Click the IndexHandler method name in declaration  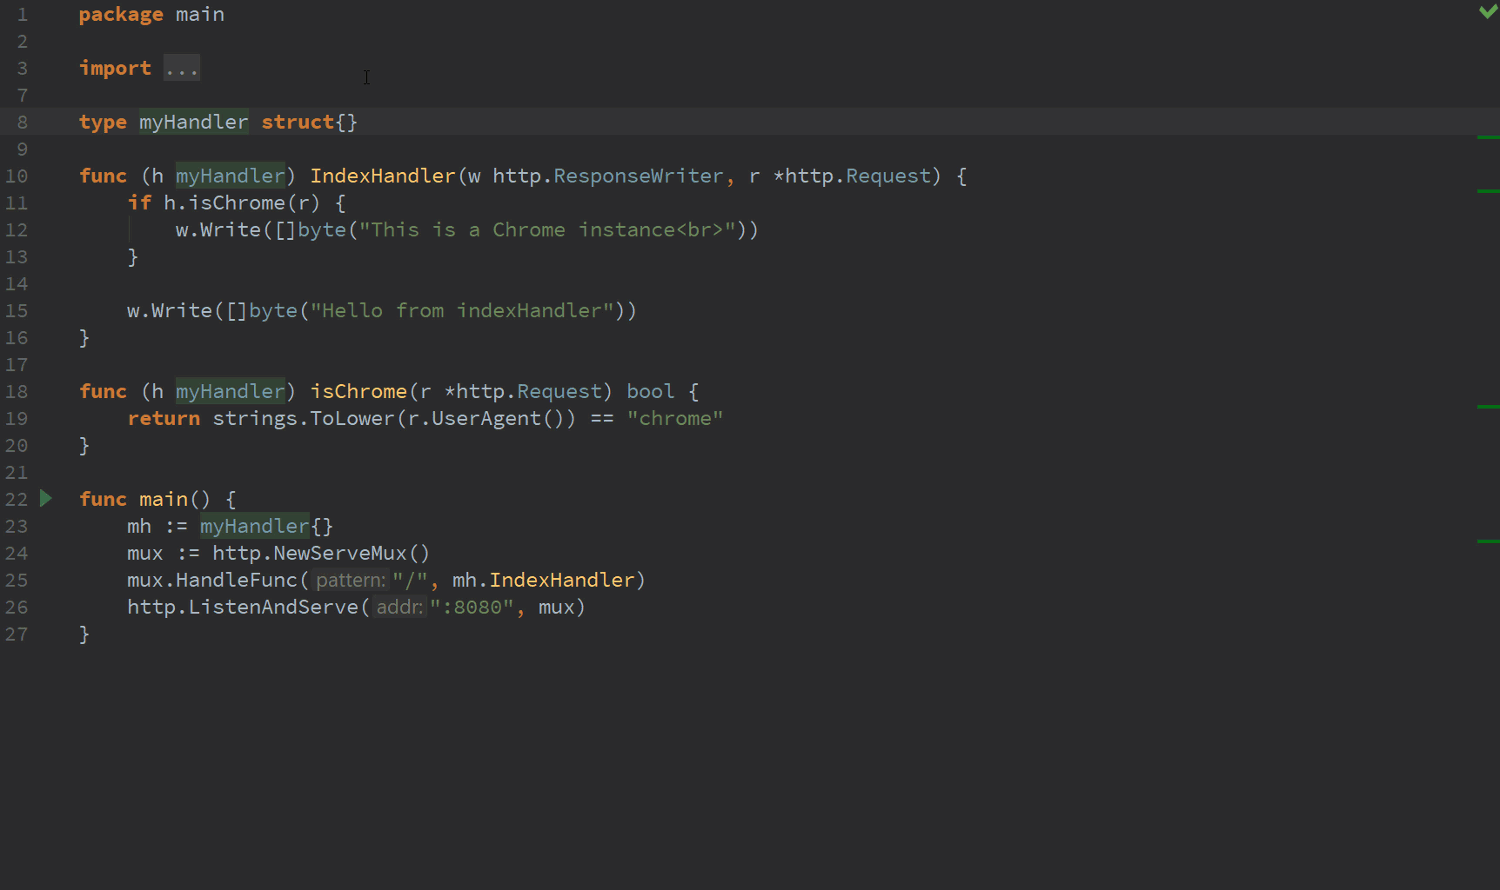click(383, 176)
